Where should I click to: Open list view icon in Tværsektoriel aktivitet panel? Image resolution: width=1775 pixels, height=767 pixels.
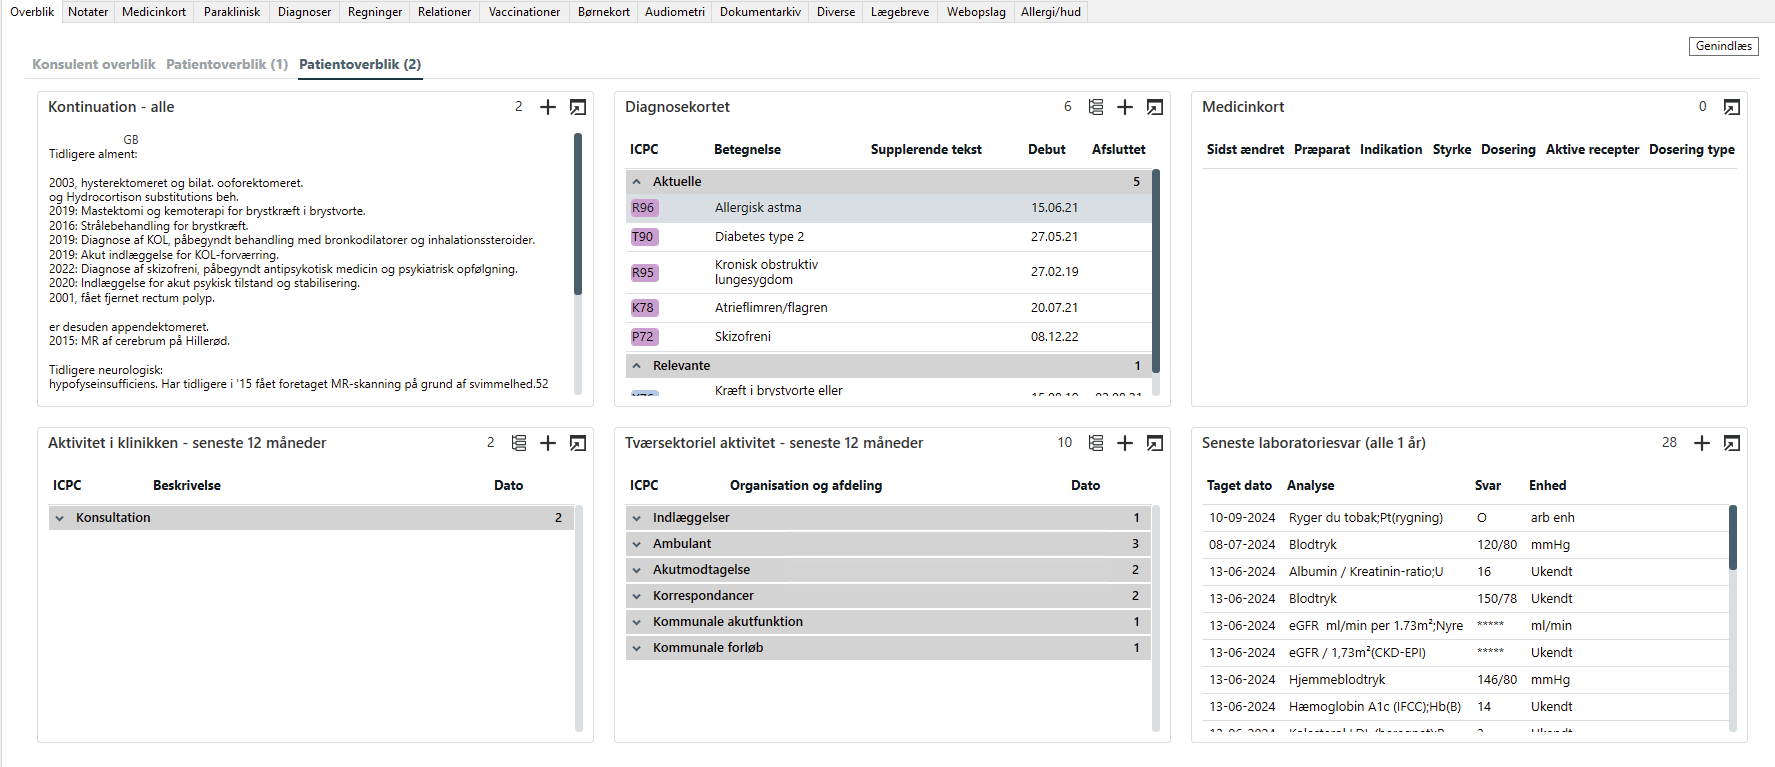click(1096, 443)
